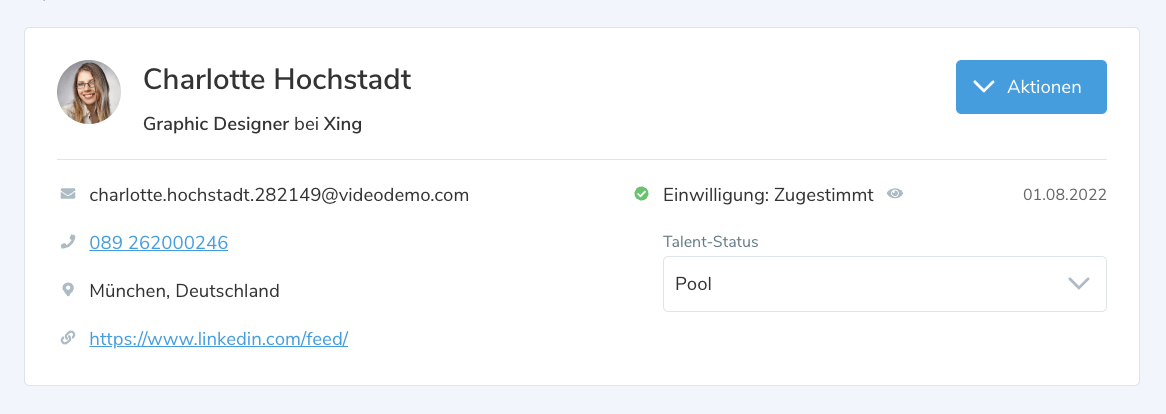Click the Einwilligung: Zugestimmt status text
Image resolution: width=1166 pixels, height=414 pixels.
coord(768,195)
